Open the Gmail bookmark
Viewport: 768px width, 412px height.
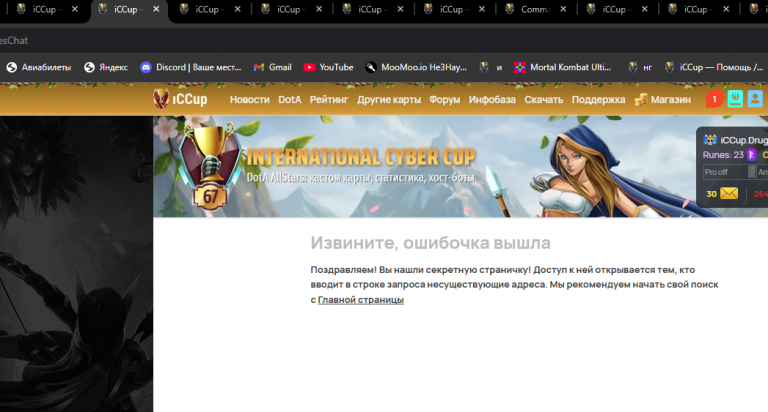273,68
